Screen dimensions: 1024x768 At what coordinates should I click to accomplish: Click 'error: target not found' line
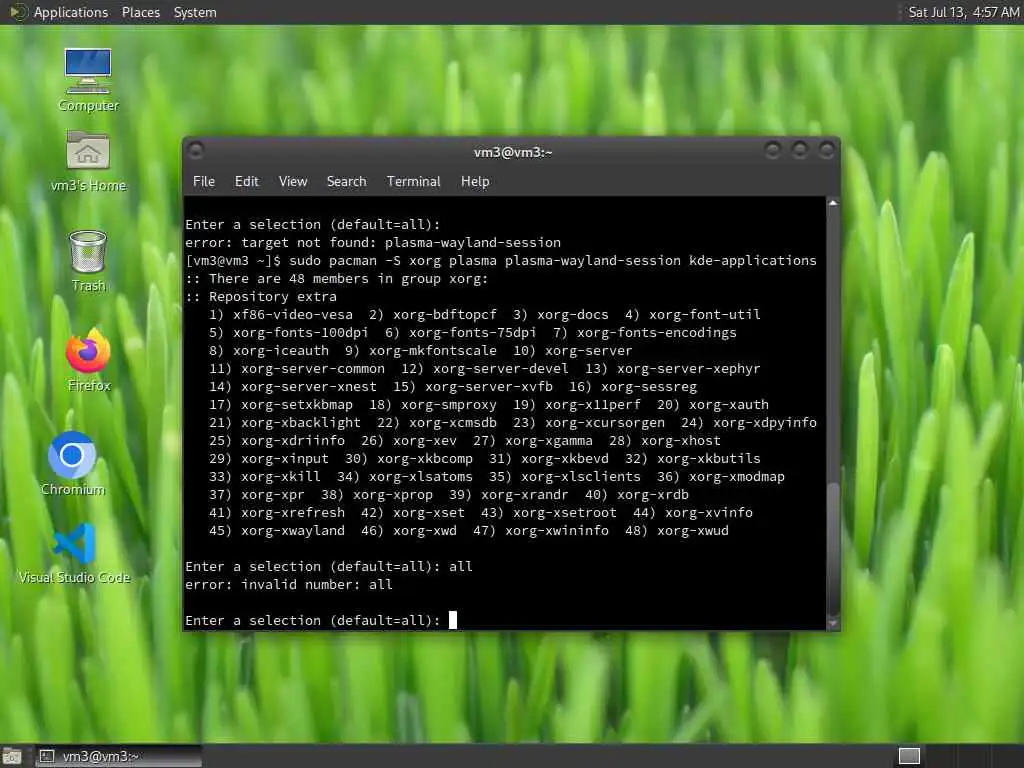tap(373, 243)
